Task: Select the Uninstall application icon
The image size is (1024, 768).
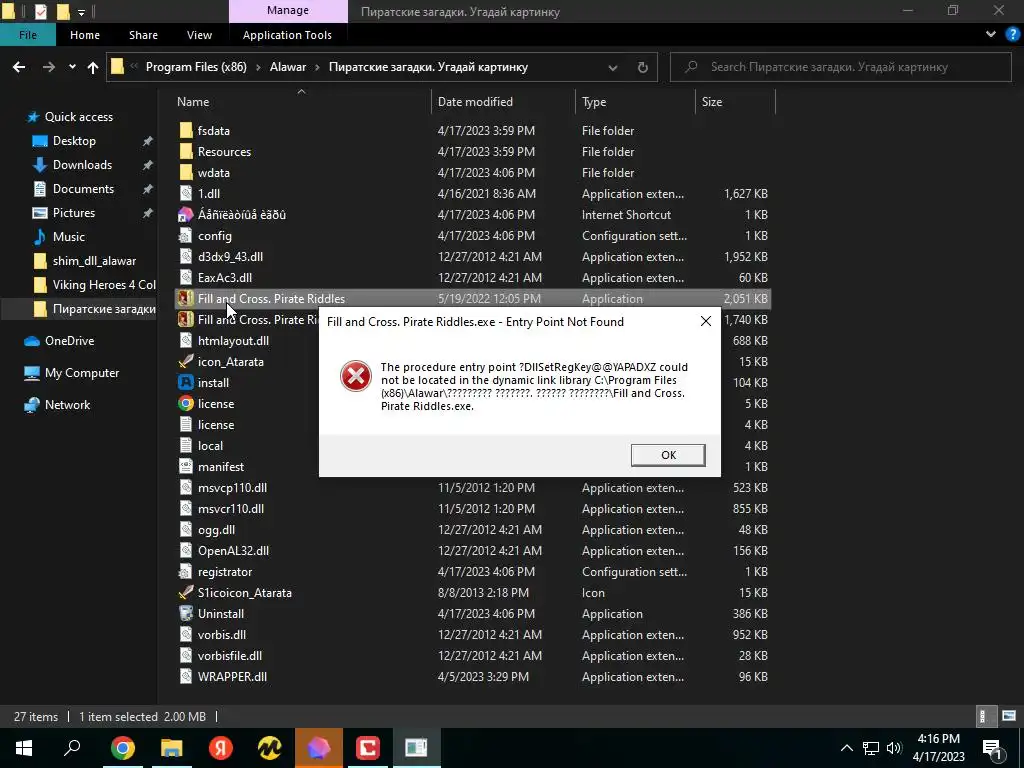Action: [186, 613]
